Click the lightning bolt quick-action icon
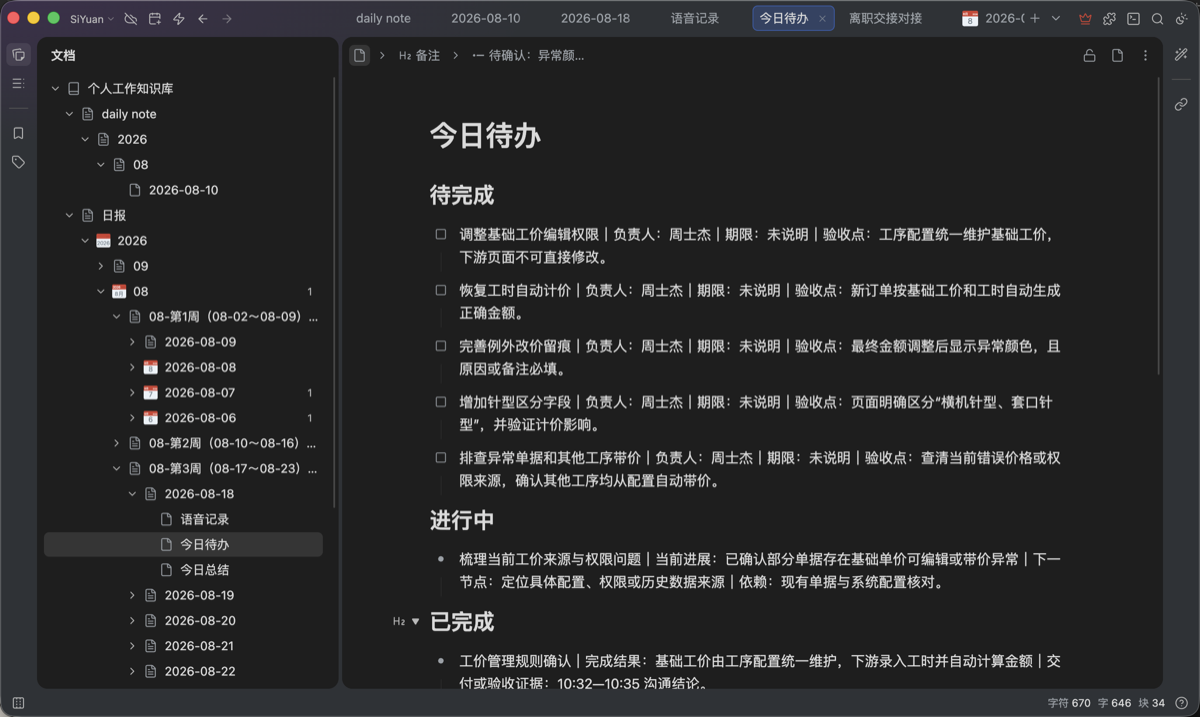Viewport: 1200px width, 717px height. click(x=179, y=19)
